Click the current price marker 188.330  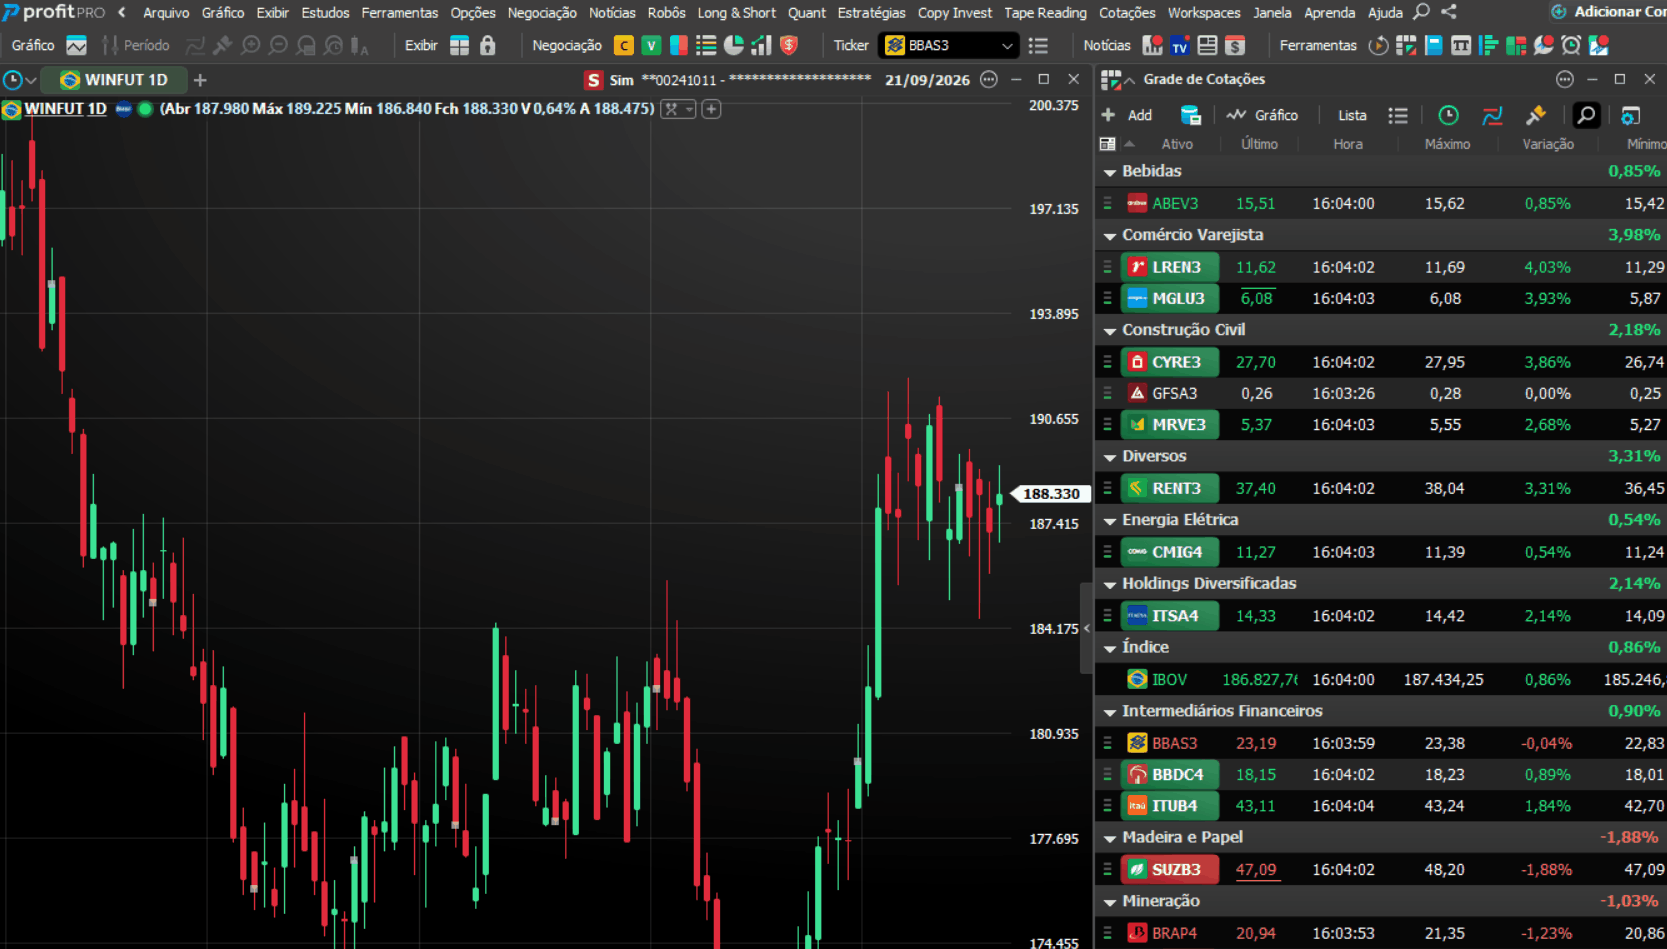[1051, 494]
